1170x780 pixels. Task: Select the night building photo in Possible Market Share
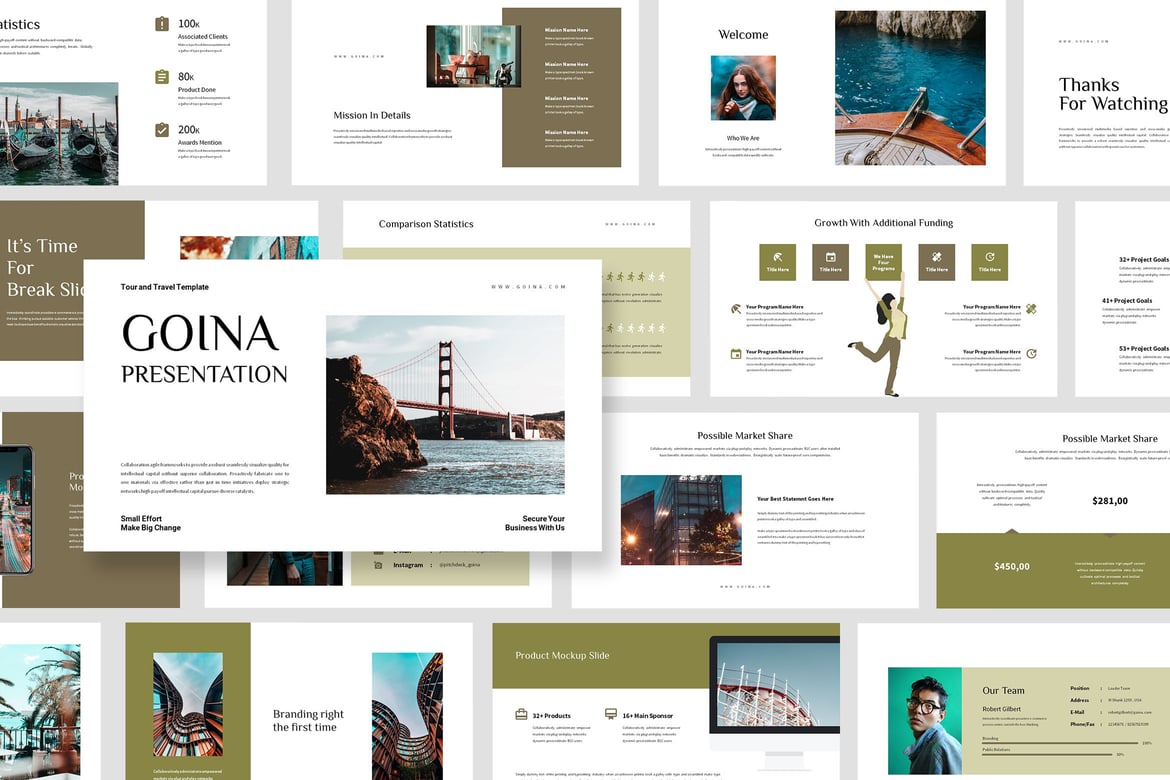[x=681, y=520]
